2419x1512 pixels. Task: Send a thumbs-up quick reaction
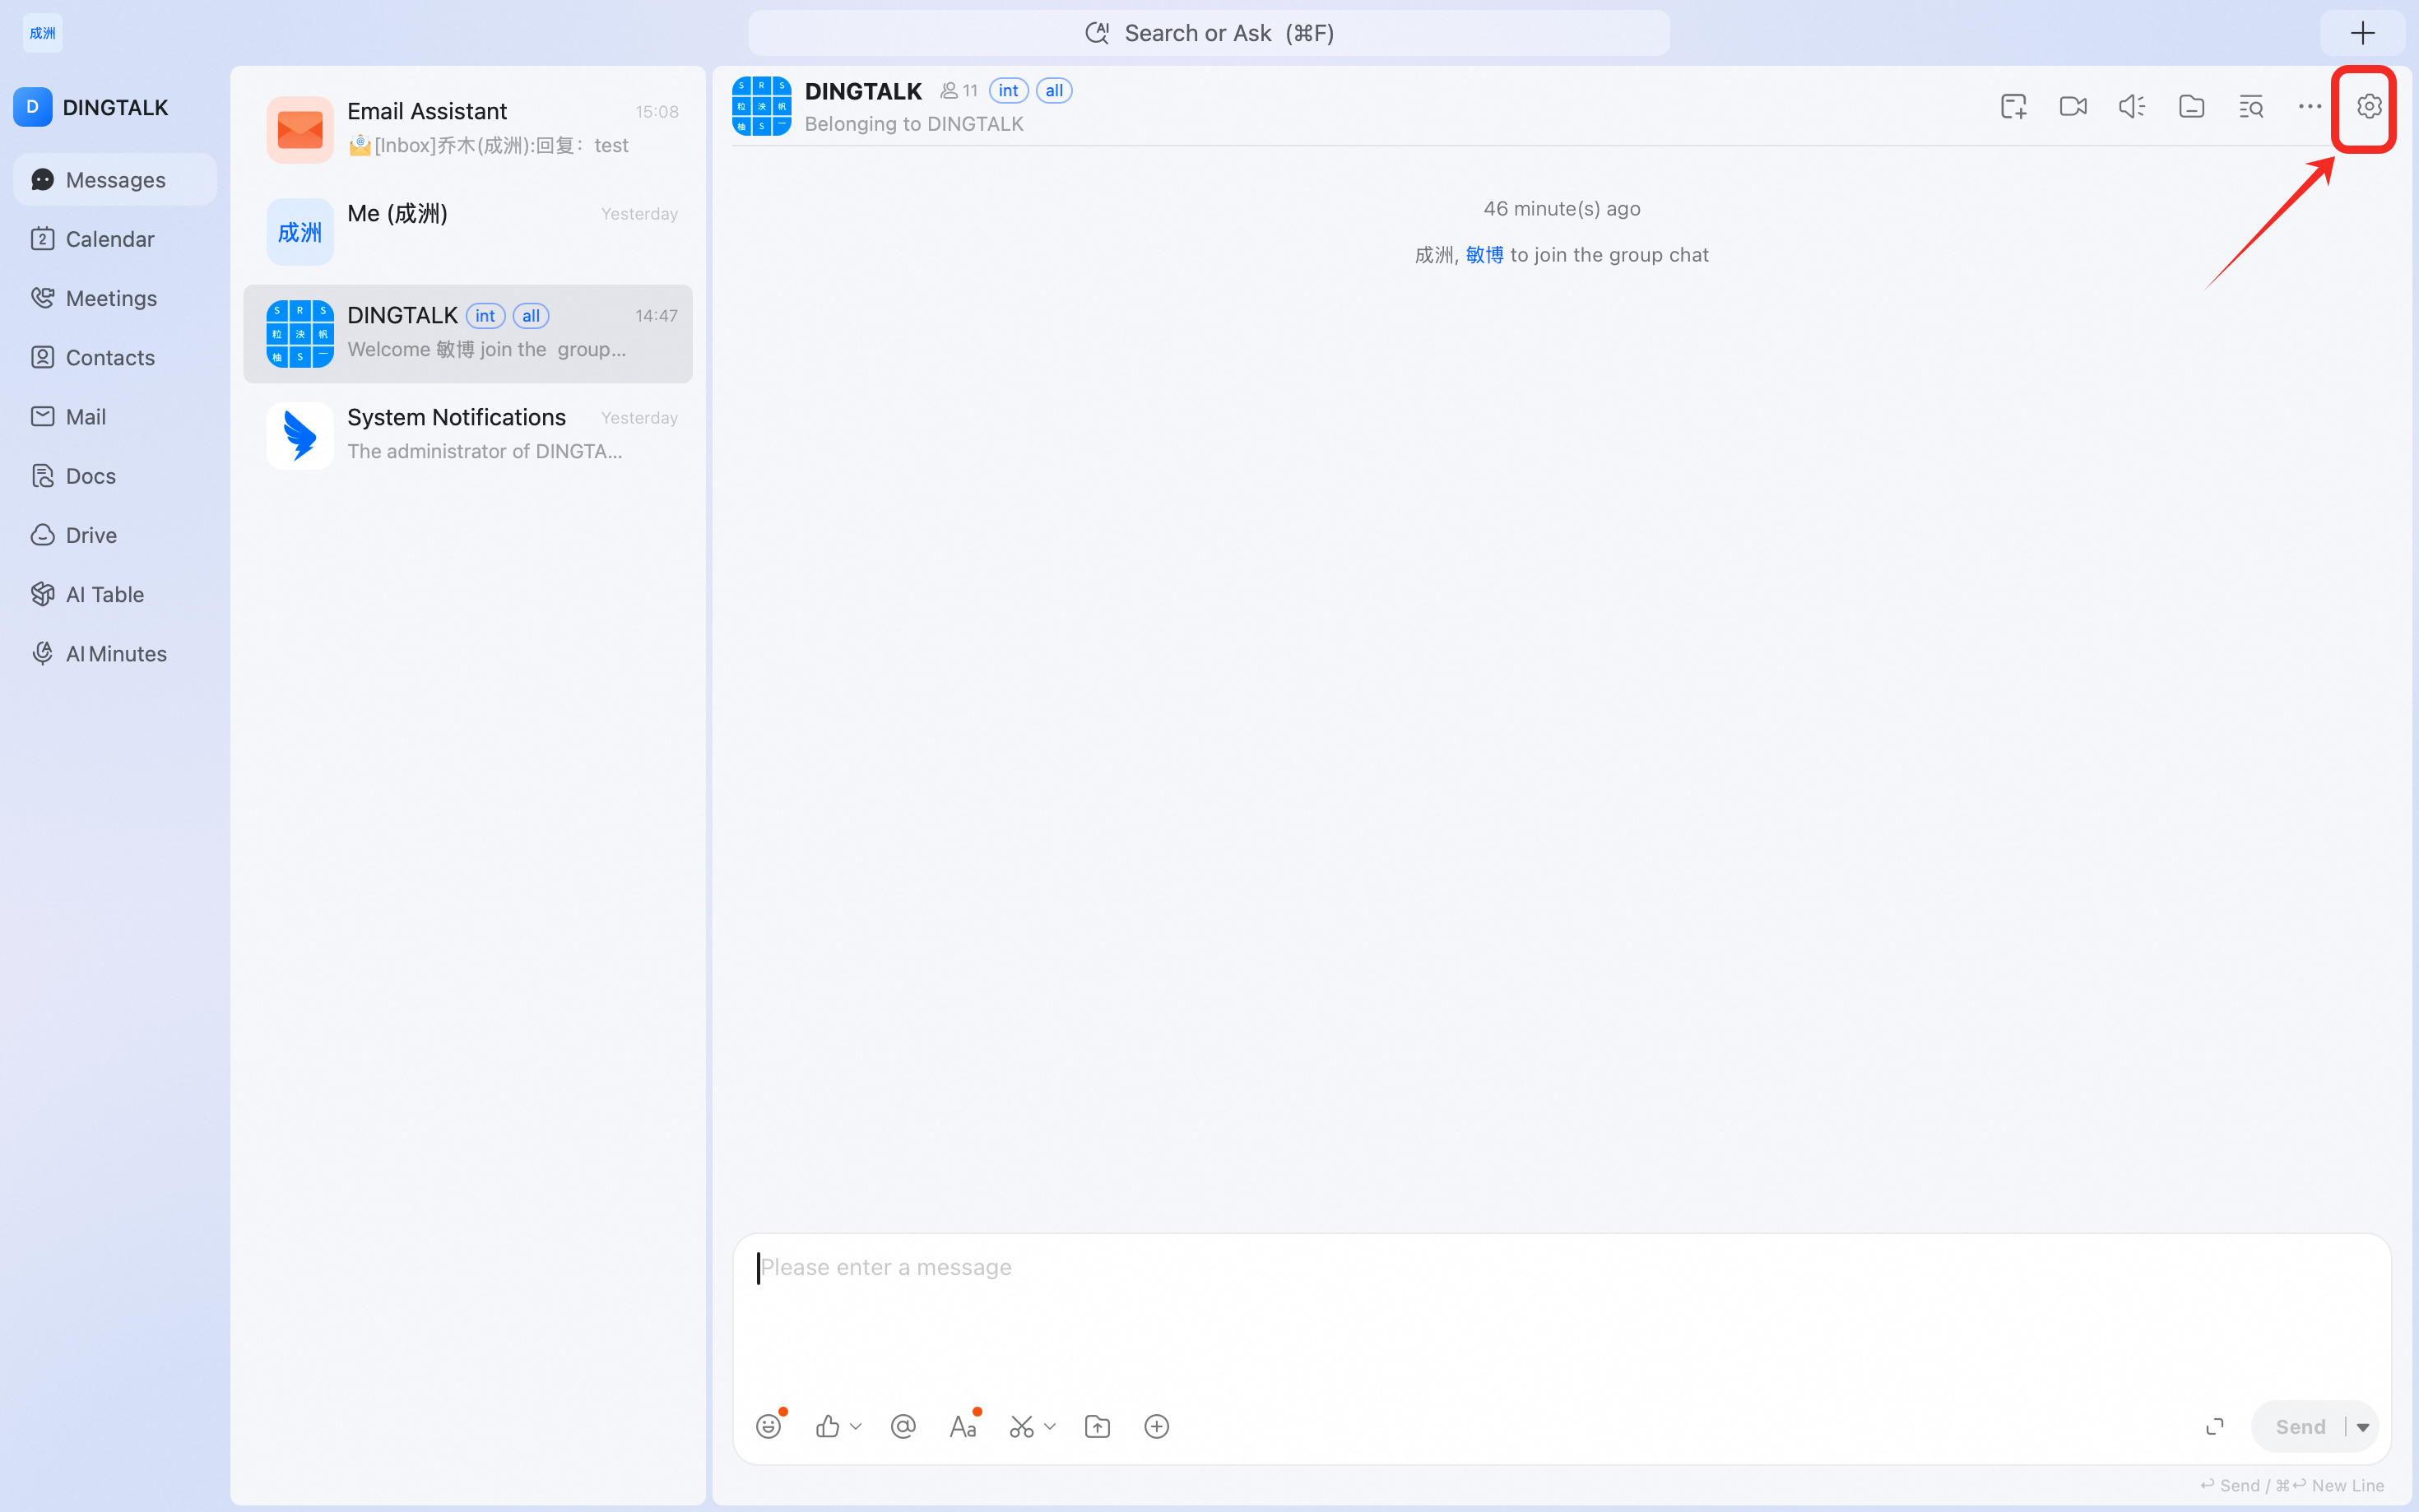click(827, 1426)
